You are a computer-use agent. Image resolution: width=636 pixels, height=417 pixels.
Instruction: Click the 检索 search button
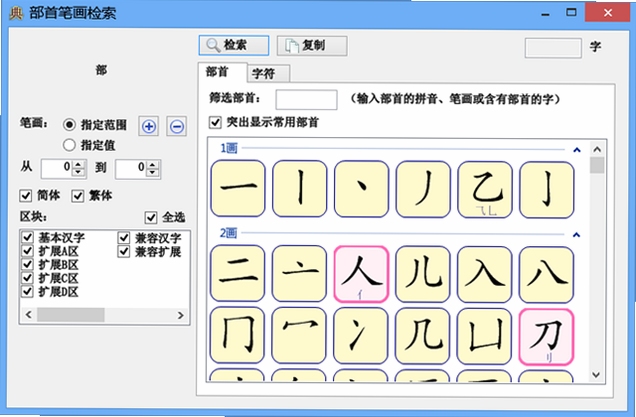[234, 45]
